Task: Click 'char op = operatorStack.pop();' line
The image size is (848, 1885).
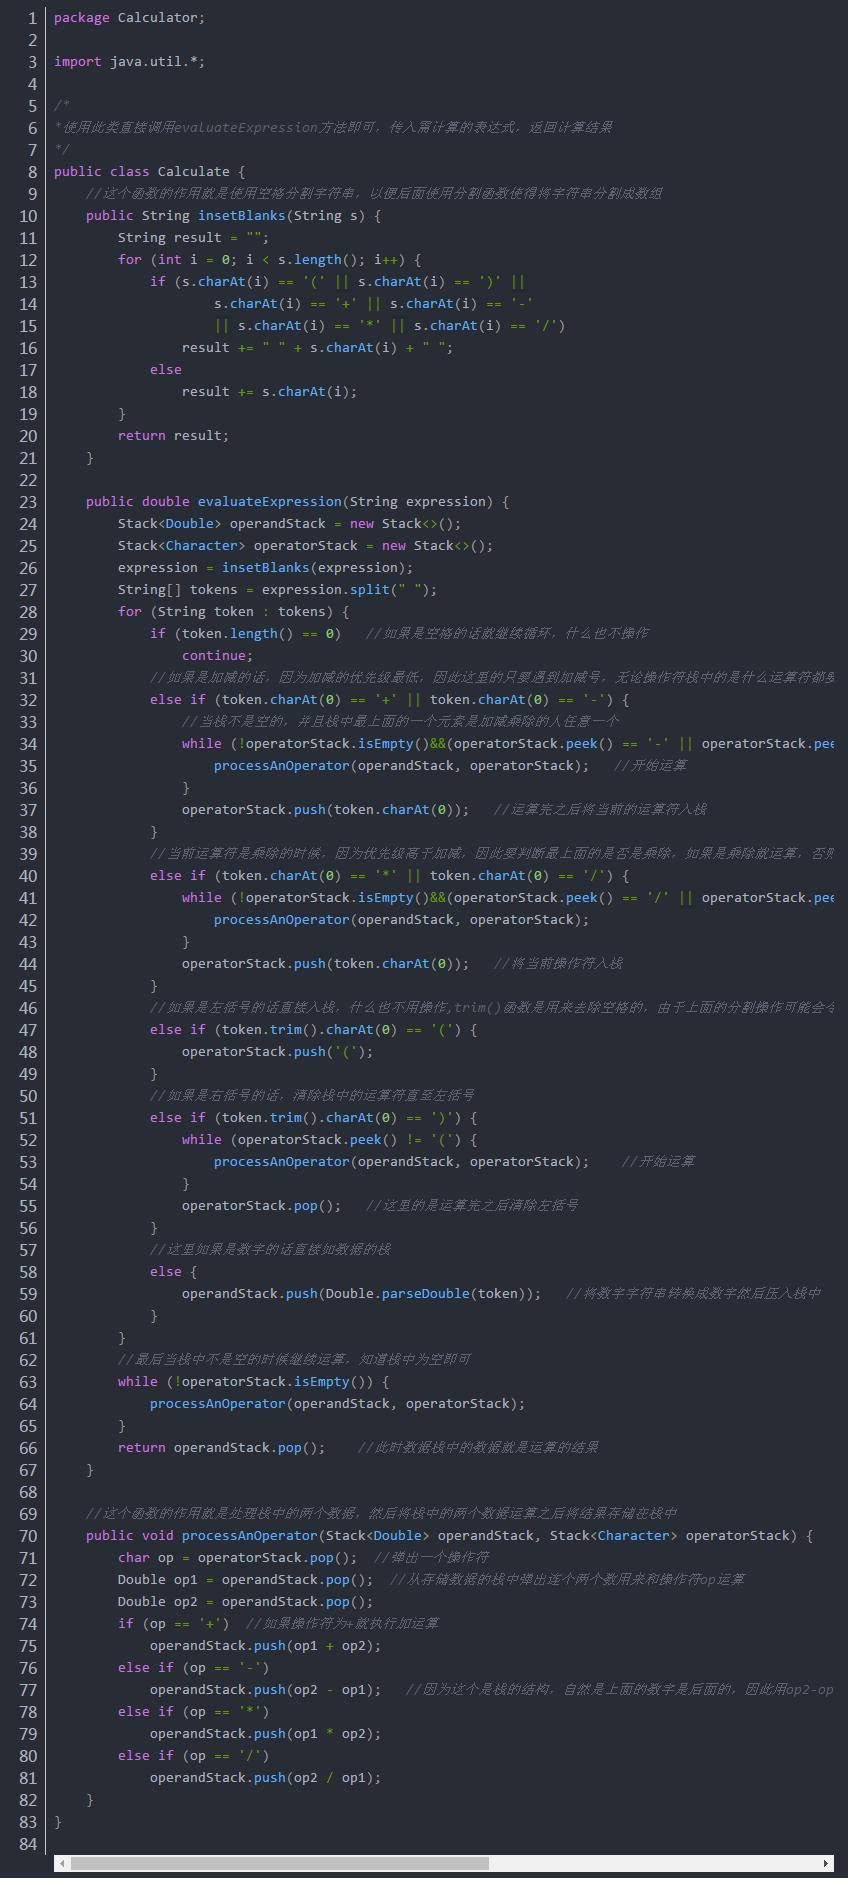Action: [238, 1557]
